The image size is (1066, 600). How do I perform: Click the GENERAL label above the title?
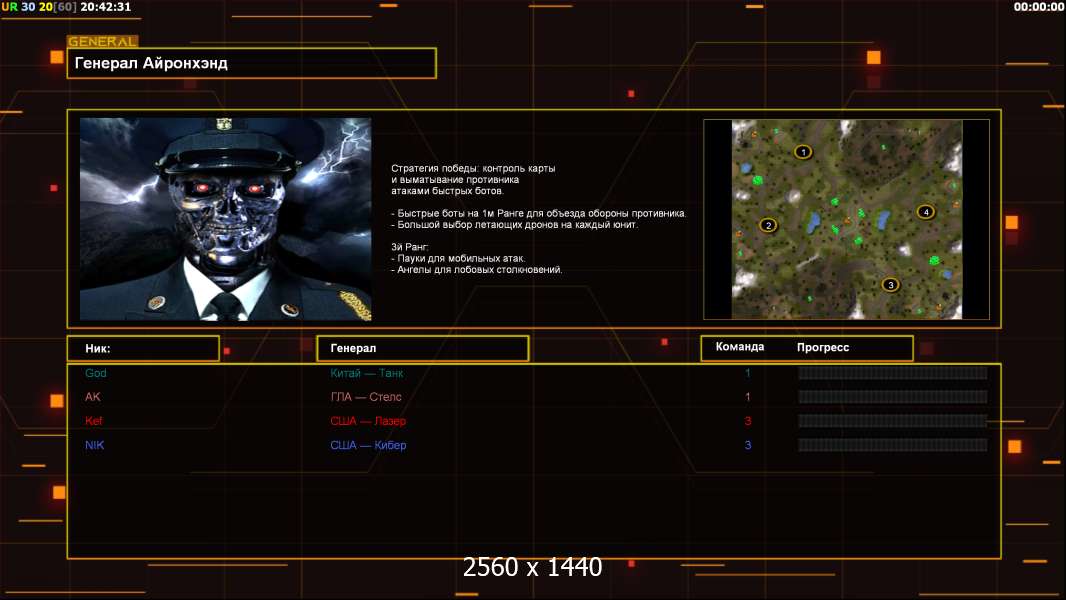(102, 41)
